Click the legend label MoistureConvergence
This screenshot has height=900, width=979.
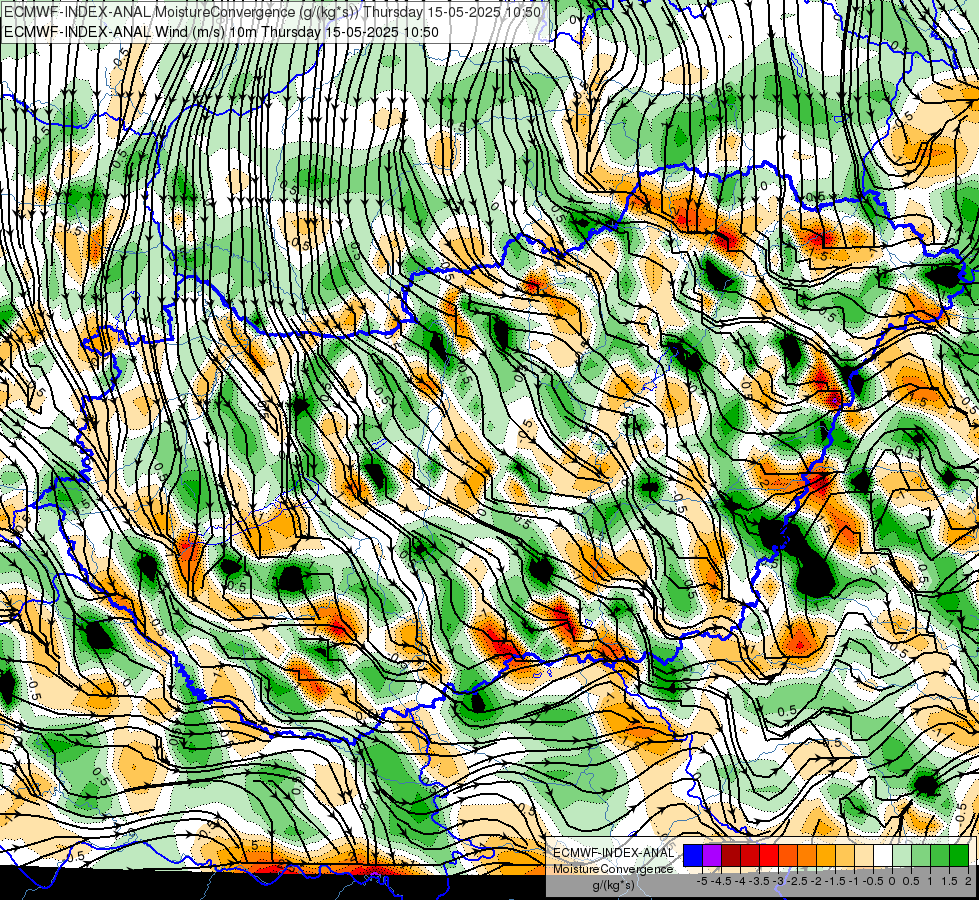pos(613,869)
